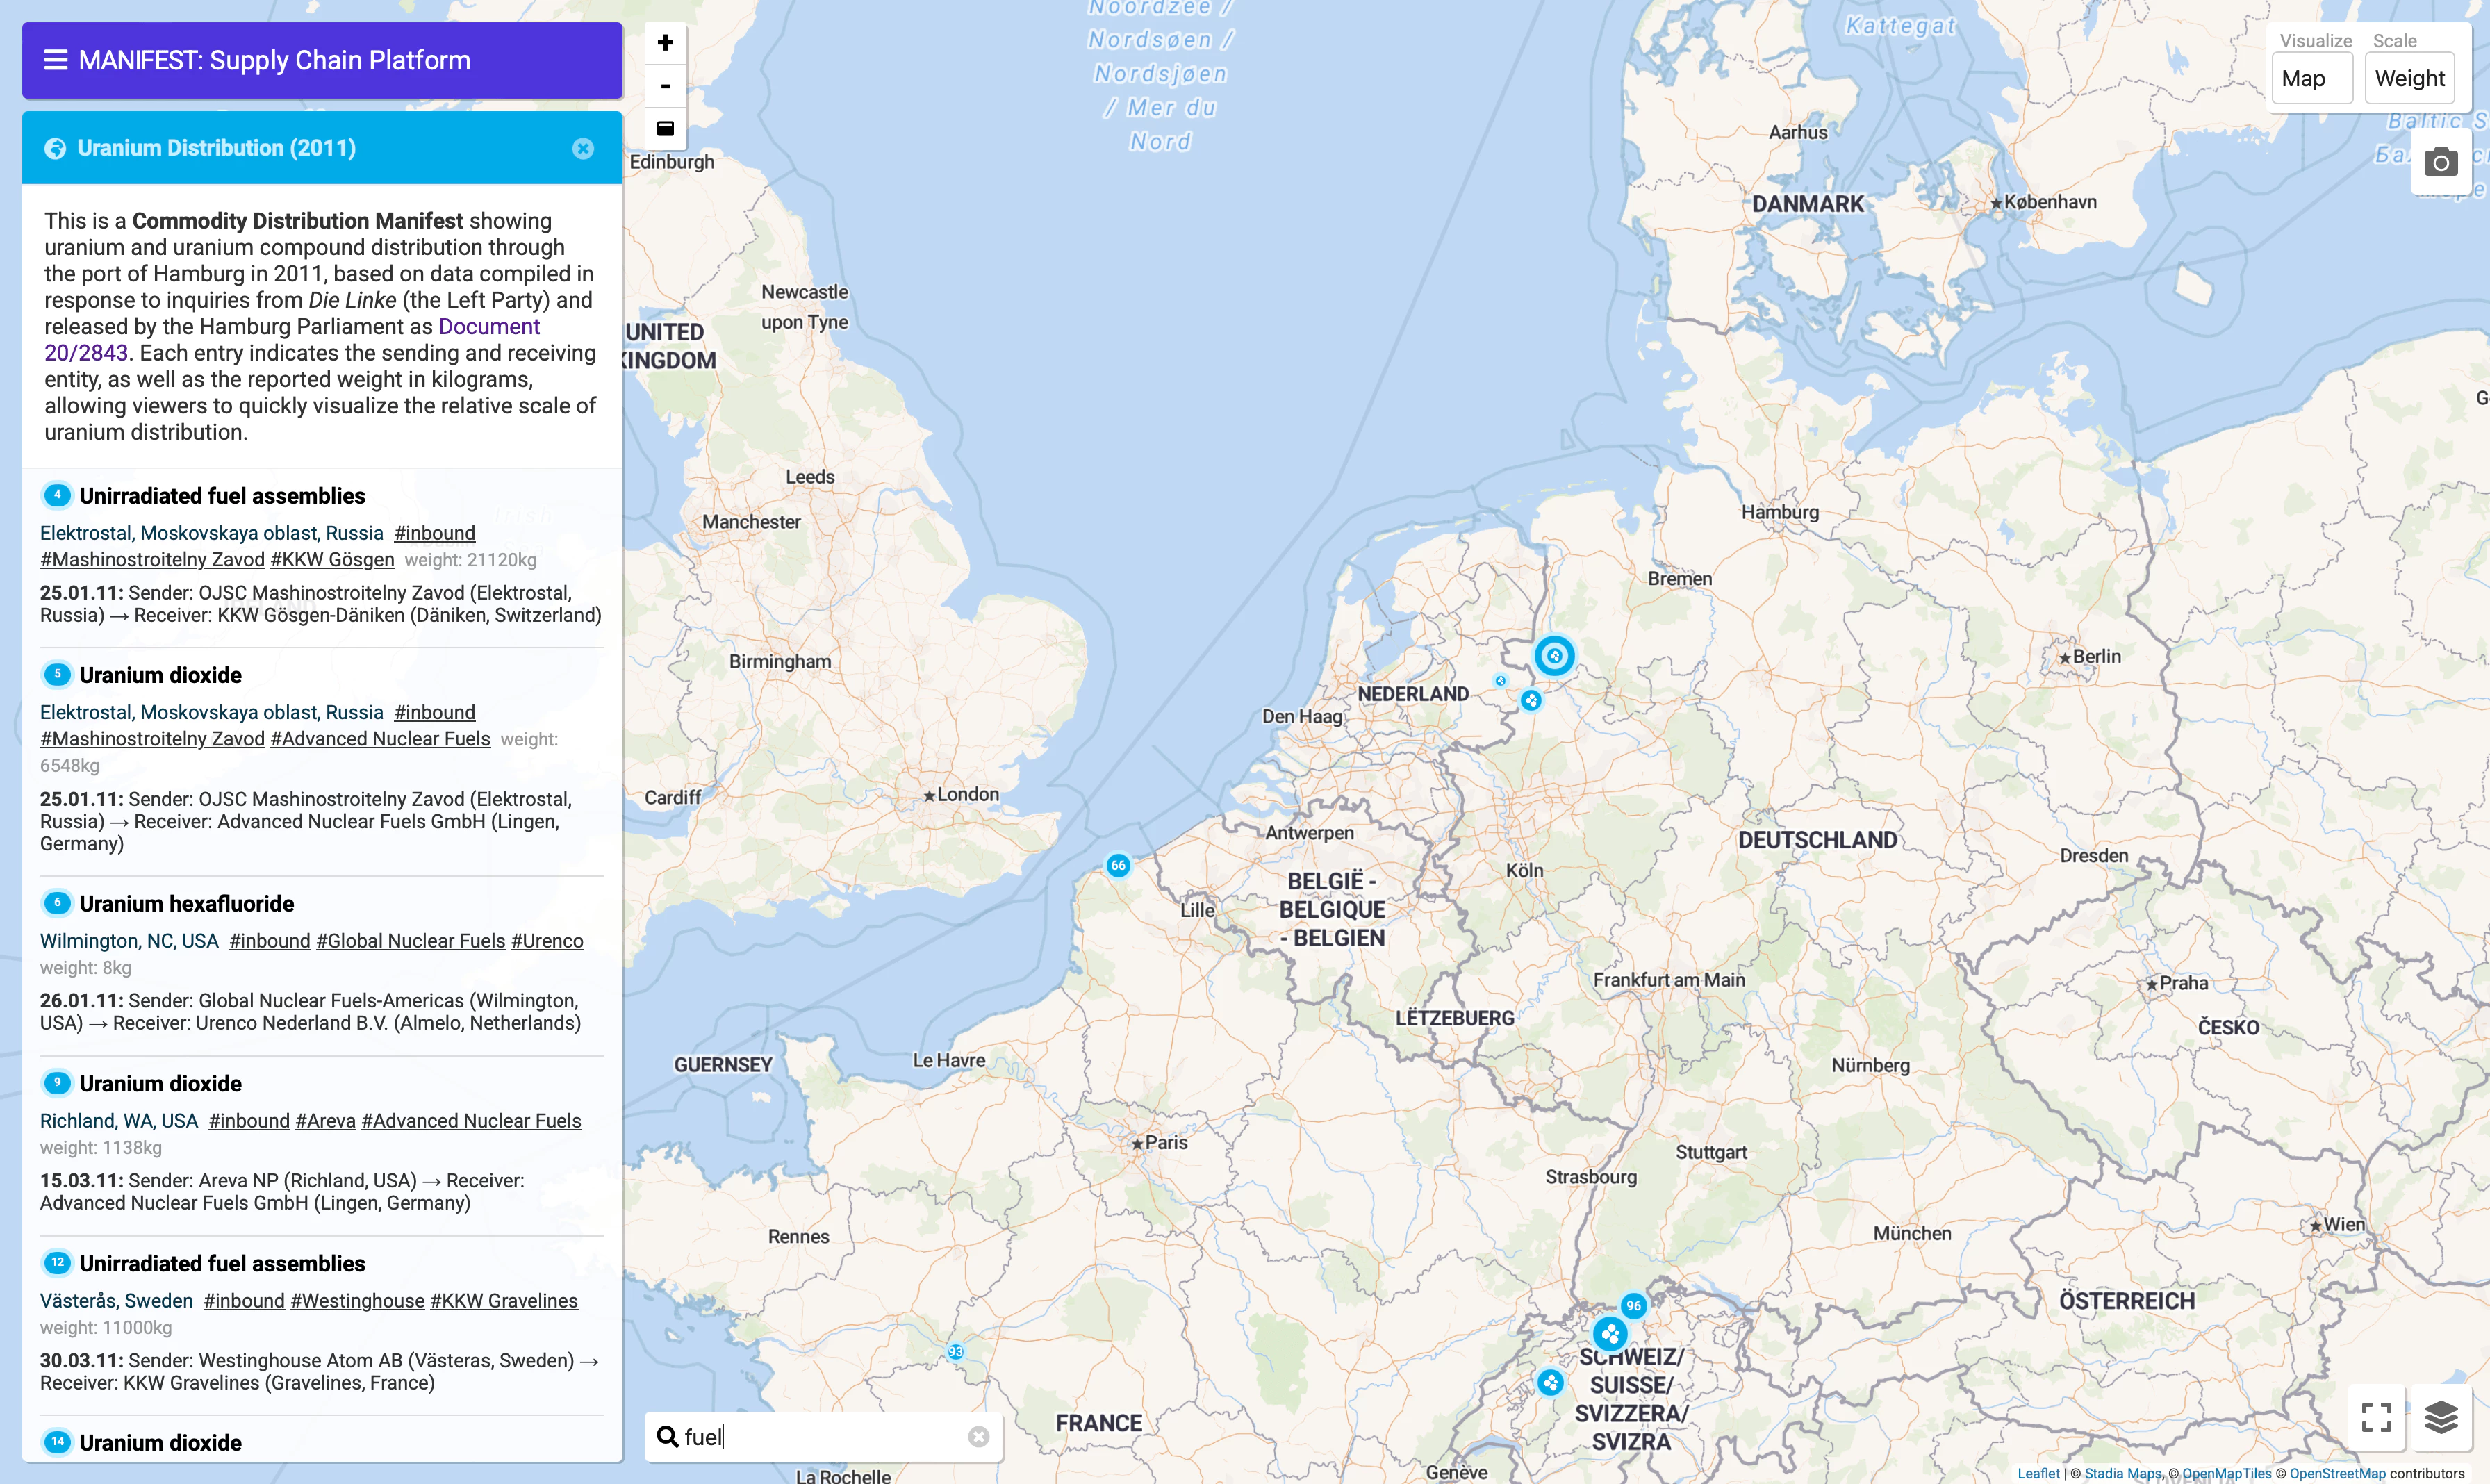Open the map layers selector

(x=2440, y=1417)
